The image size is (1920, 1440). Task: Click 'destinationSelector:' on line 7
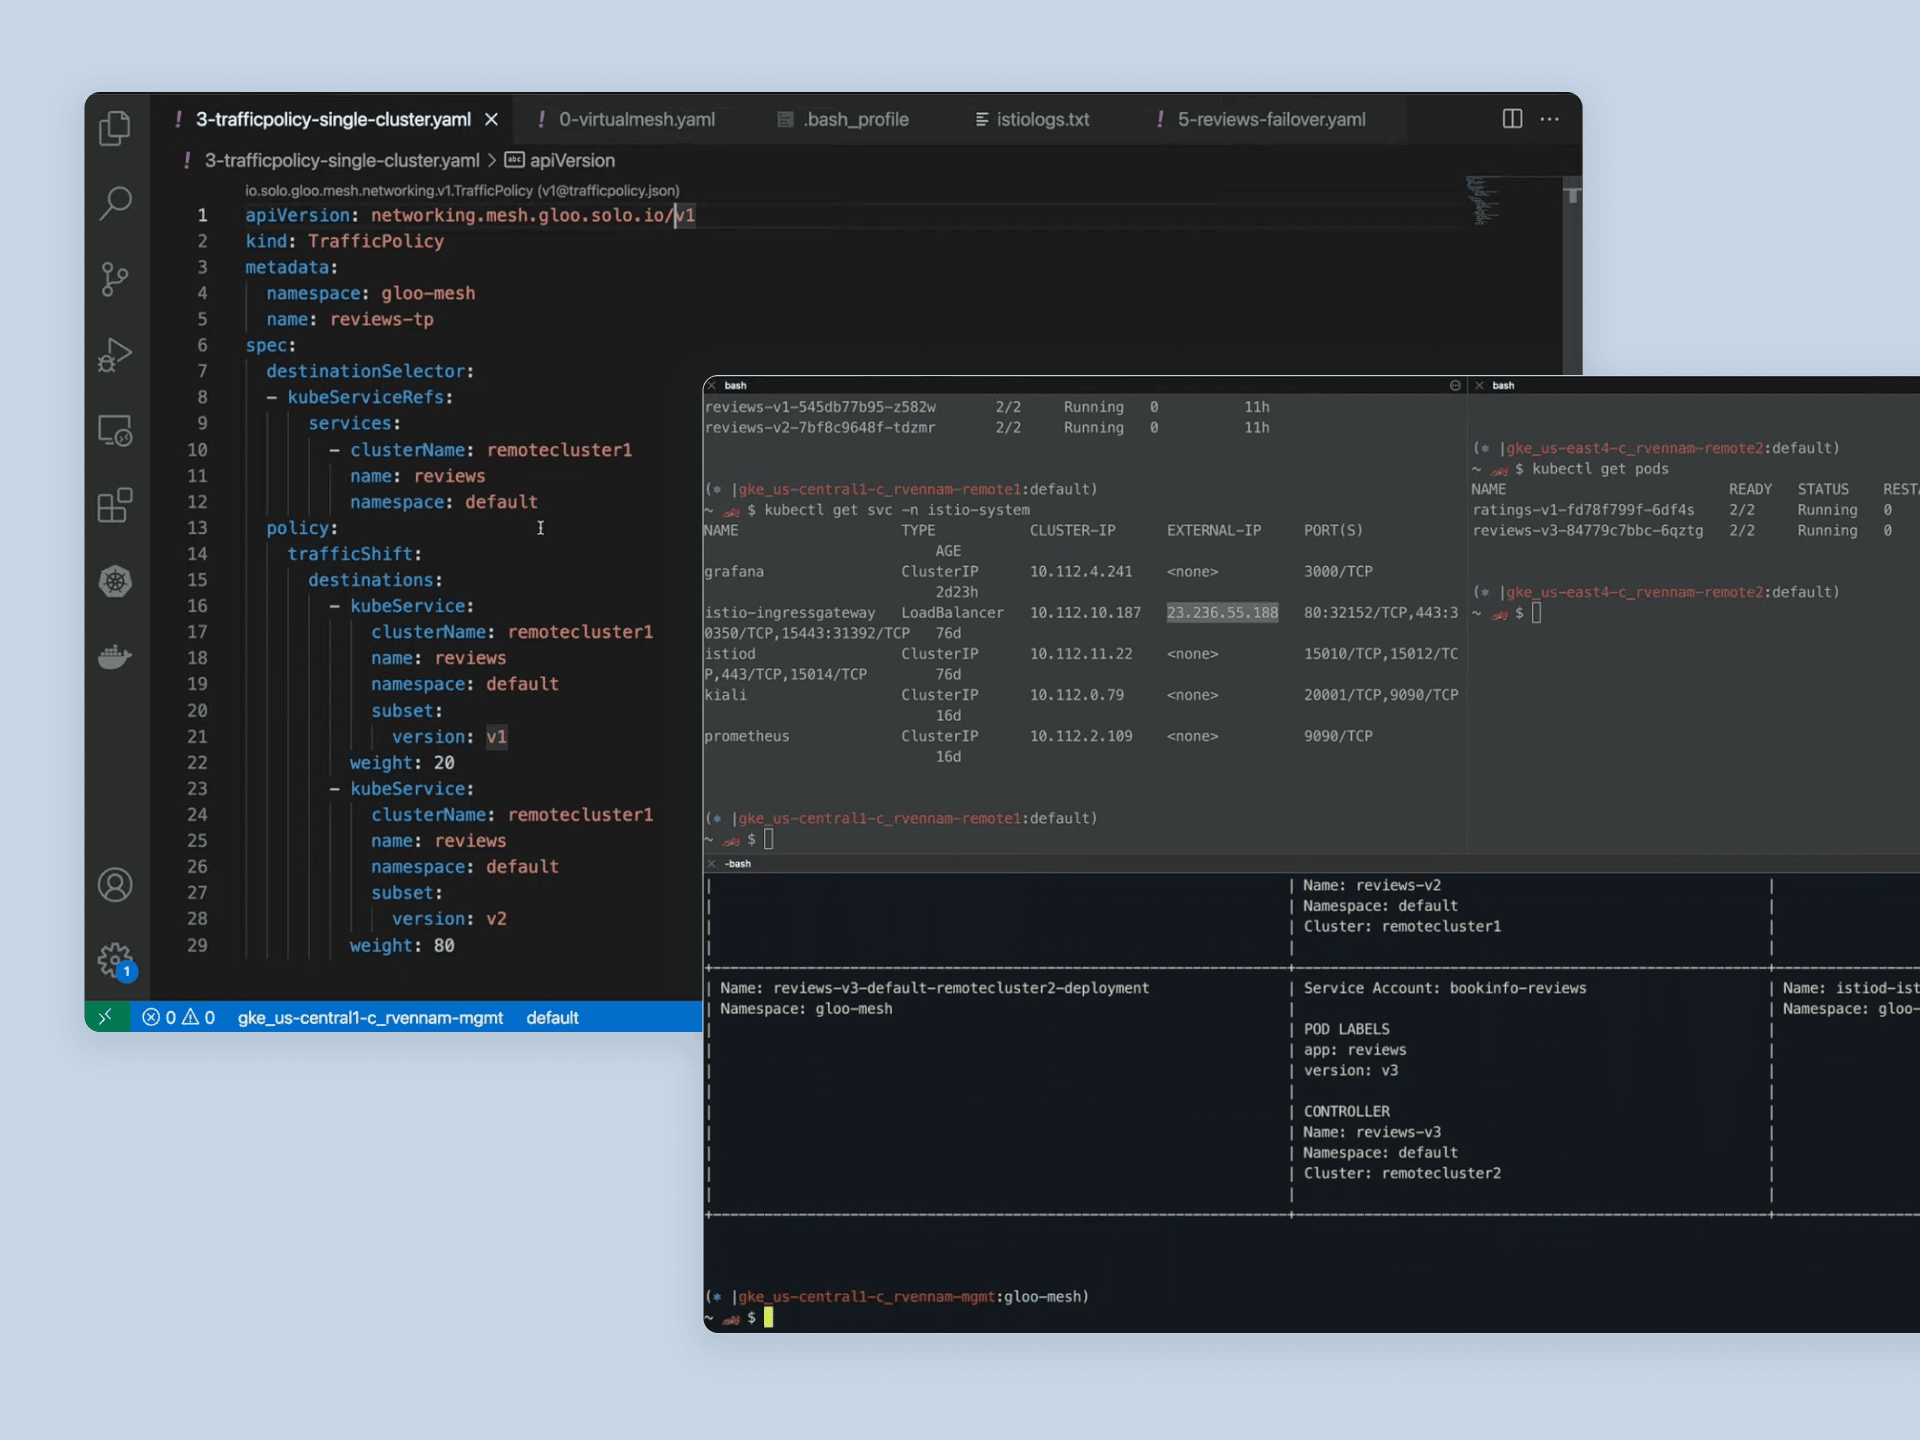pyautogui.click(x=370, y=371)
